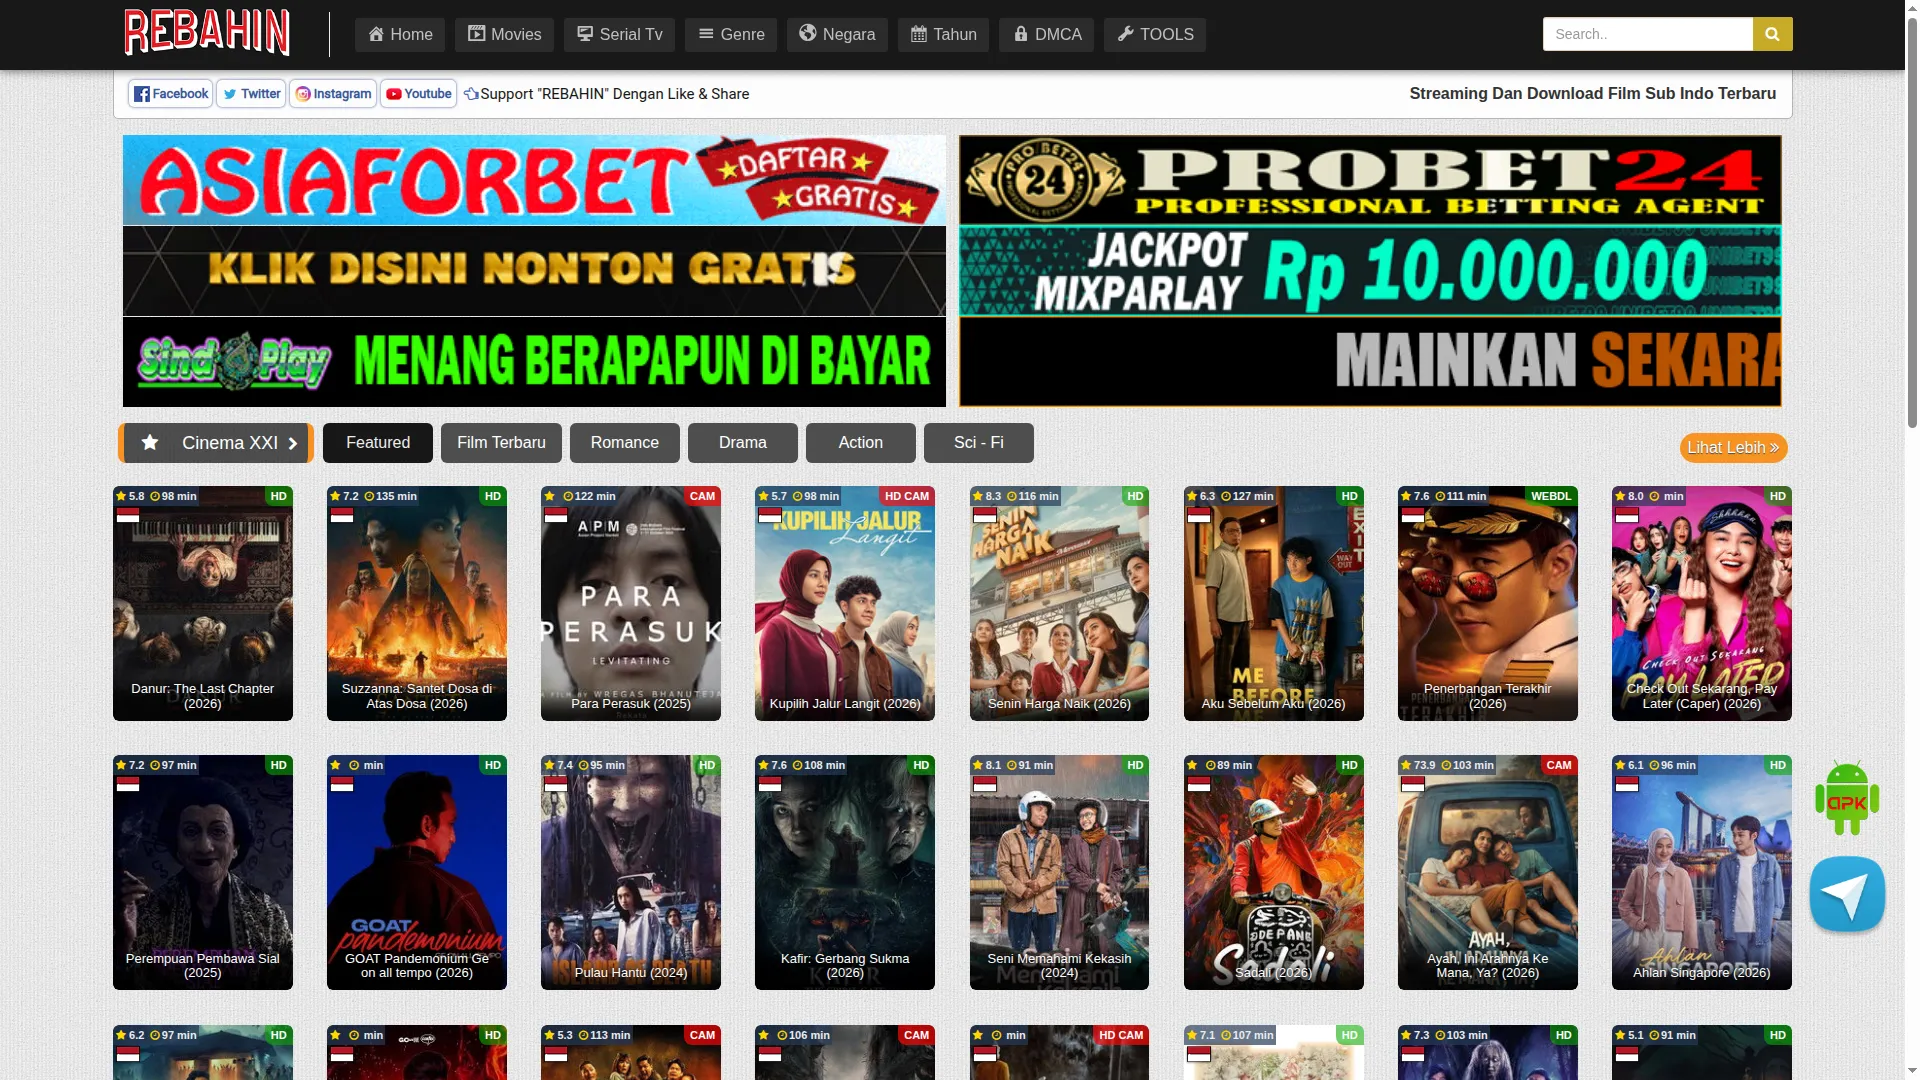The width and height of the screenshot is (1920, 1080).
Task: Switch to the Film Terbaru tab
Action: tap(501, 443)
